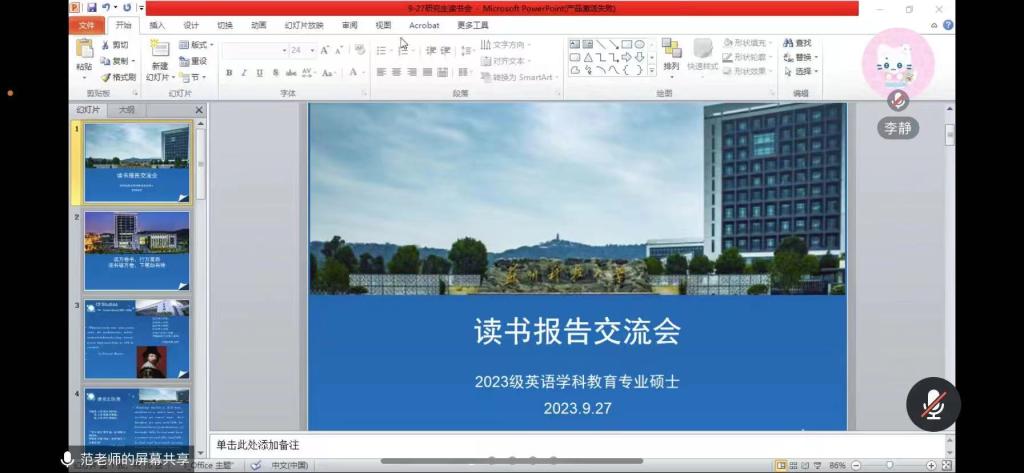This screenshot has height=473, width=1024.
Task: Click the zoom slider in the status bar
Action: tap(889, 465)
